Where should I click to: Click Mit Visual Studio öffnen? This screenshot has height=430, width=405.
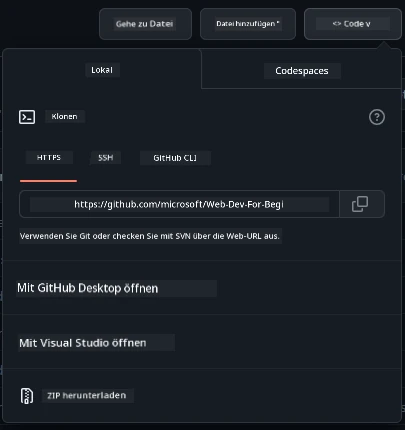coord(83,343)
